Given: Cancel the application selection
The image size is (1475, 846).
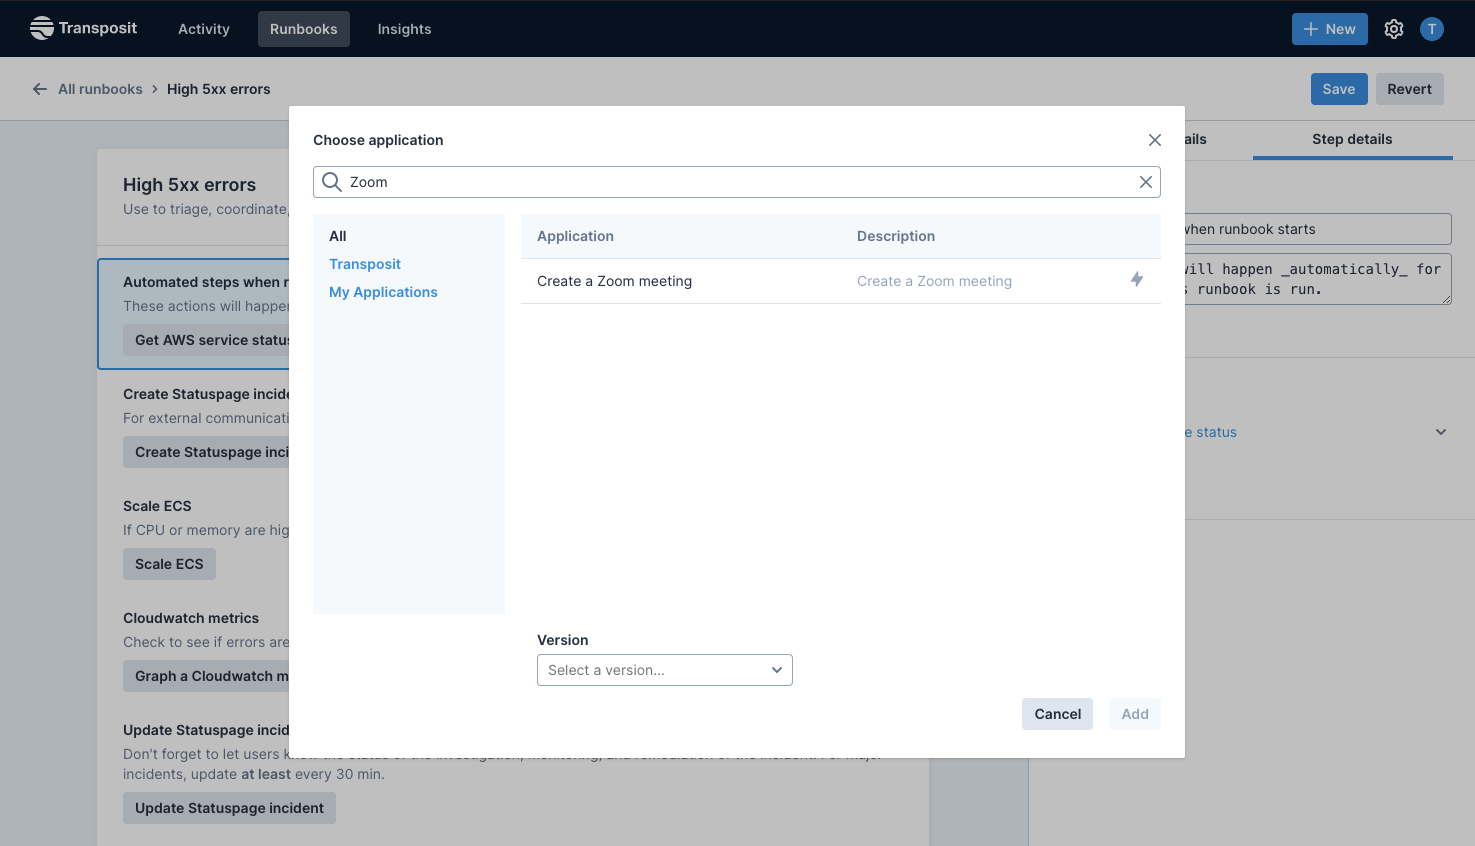Looking at the screenshot, I should pyautogui.click(x=1058, y=714).
